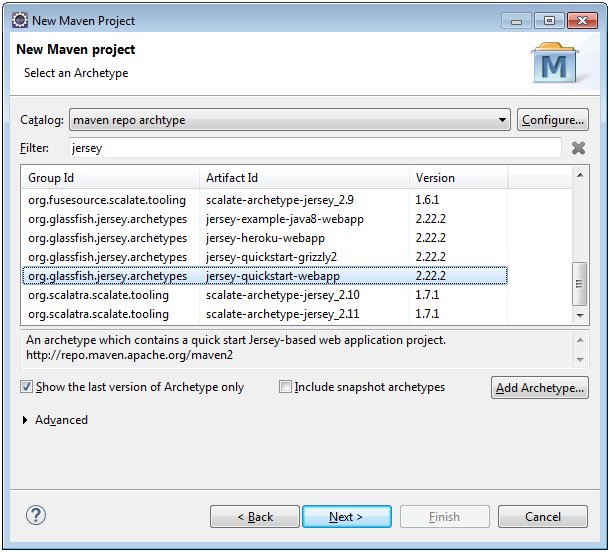Clear the filter with the X icon
The width and height of the screenshot is (610, 552).
pyautogui.click(x=578, y=148)
